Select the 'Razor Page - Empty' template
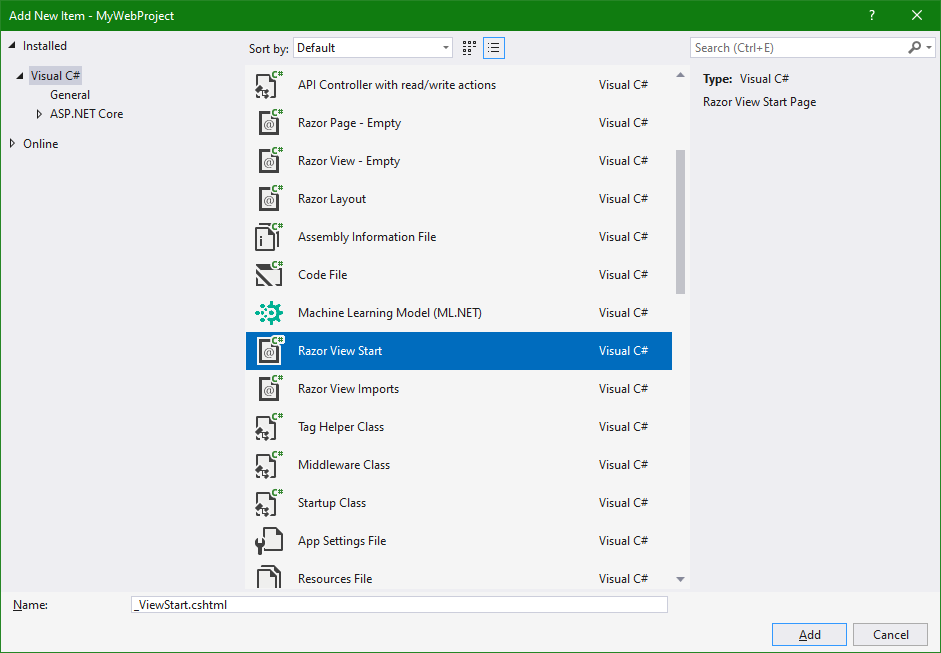941x653 pixels. click(458, 123)
